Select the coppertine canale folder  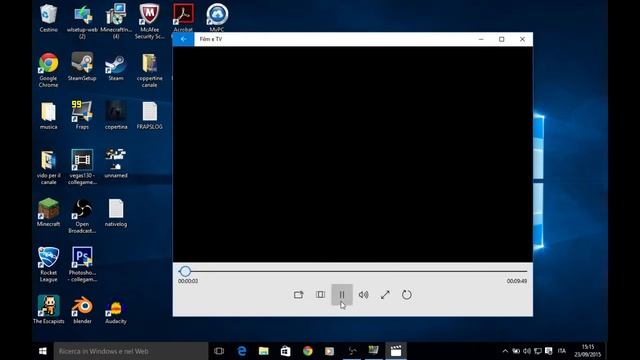click(149, 70)
